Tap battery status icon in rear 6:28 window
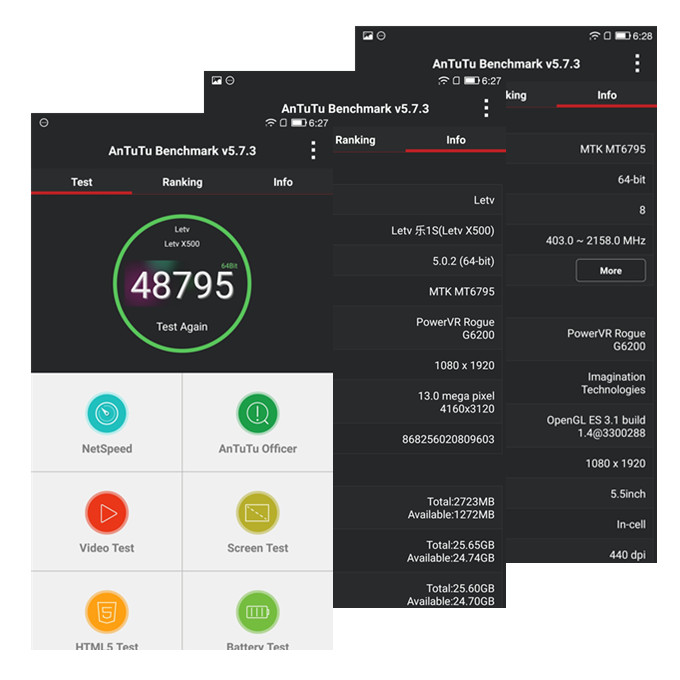The height and width of the screenshot is (680, 680). [x=623, y=36]
